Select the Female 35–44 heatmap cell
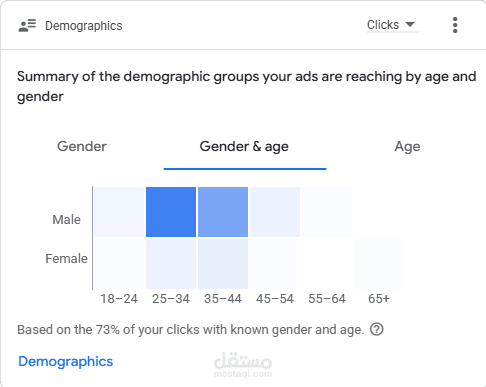Screen dimensions: 486x387 [x=223, y=264]
